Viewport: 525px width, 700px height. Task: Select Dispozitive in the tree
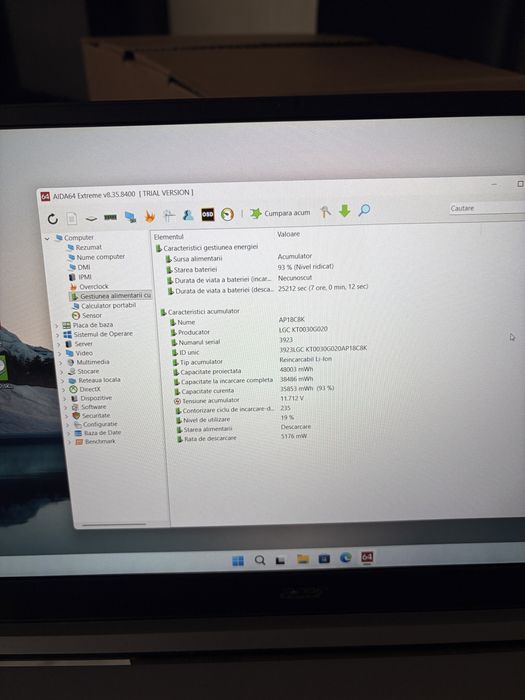[x=92, y=398]
